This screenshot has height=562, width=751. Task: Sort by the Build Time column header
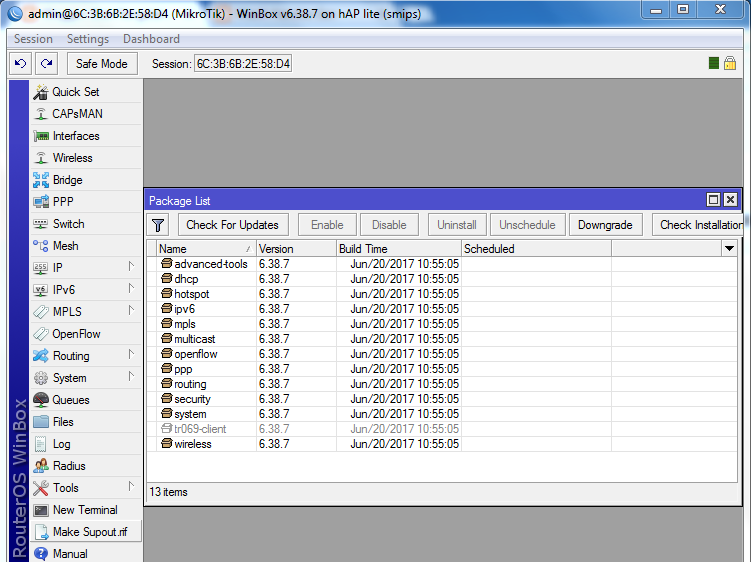click(398, 249)
